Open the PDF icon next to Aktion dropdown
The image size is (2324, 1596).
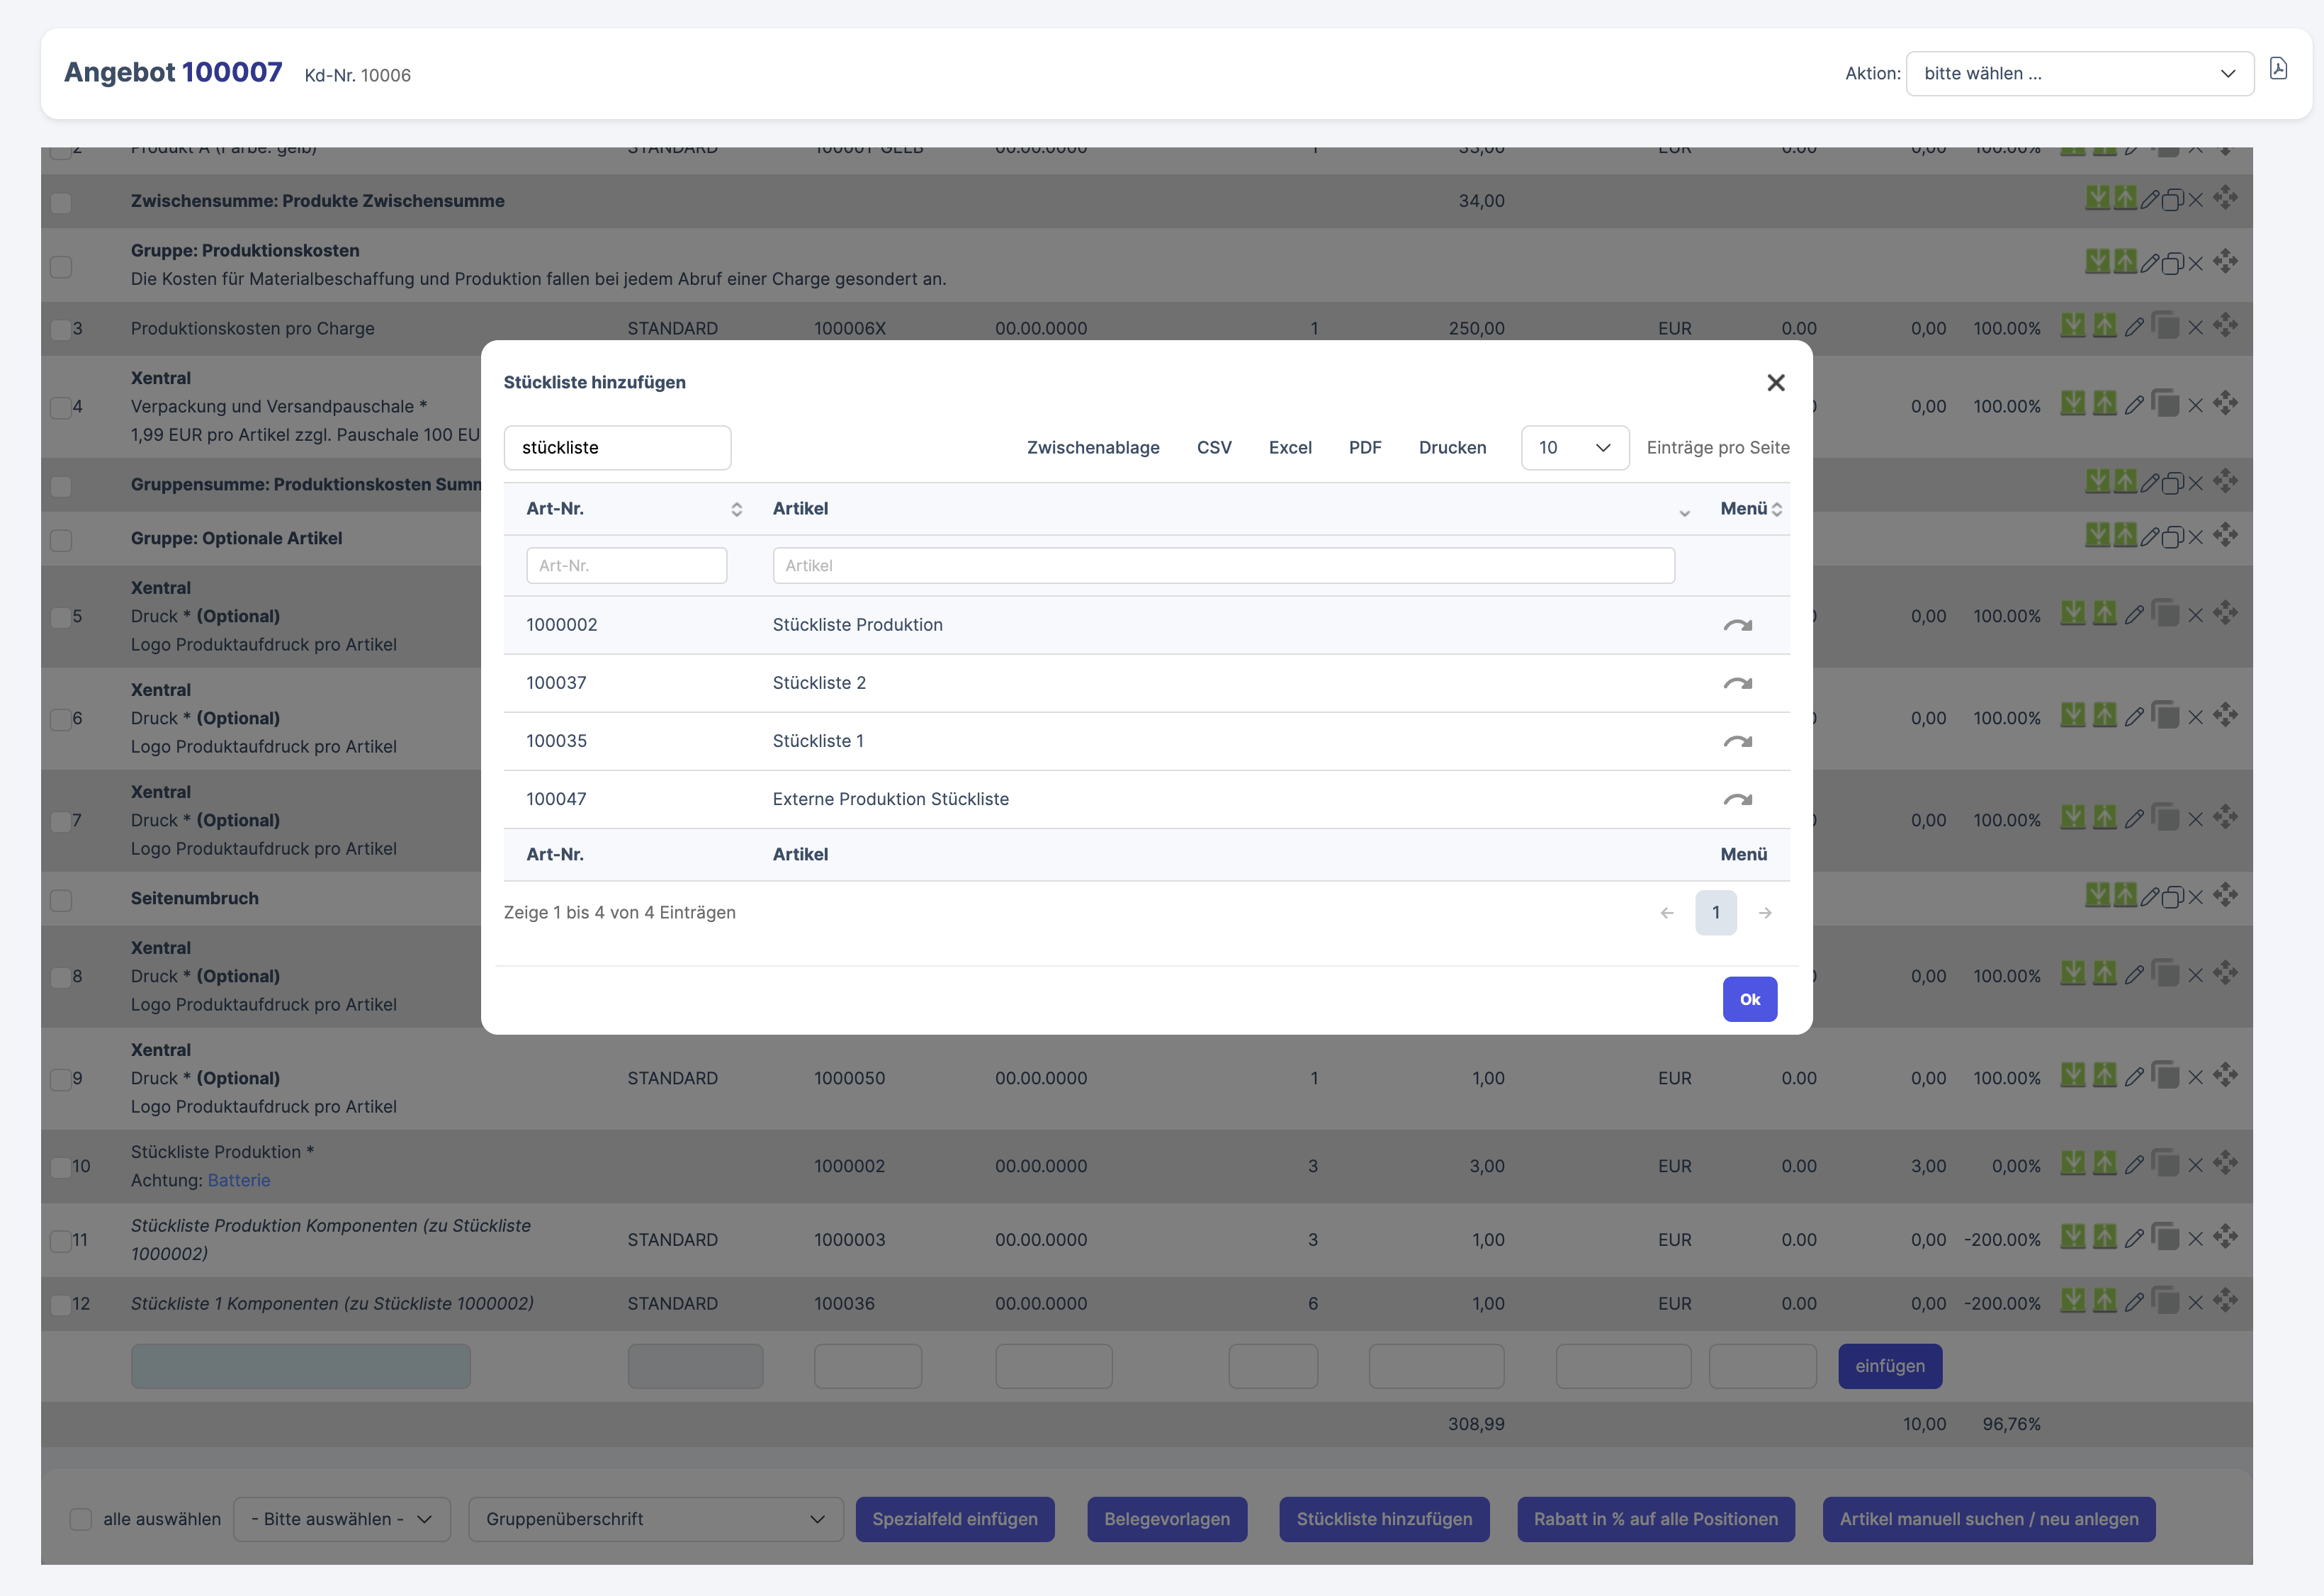click(x=2278, y=69)
